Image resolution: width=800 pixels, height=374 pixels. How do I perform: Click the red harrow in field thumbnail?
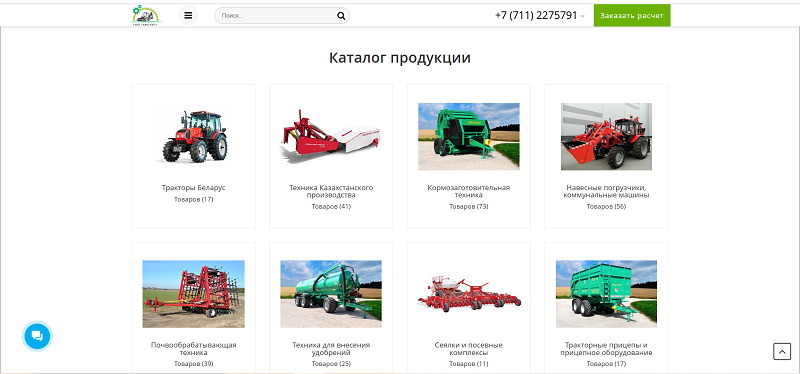click(x=193, y=294)
